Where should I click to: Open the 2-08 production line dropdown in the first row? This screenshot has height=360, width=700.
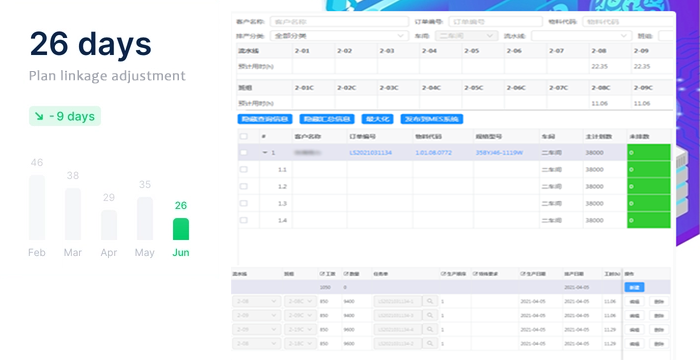pyautogui.click(x=257, y=301)
